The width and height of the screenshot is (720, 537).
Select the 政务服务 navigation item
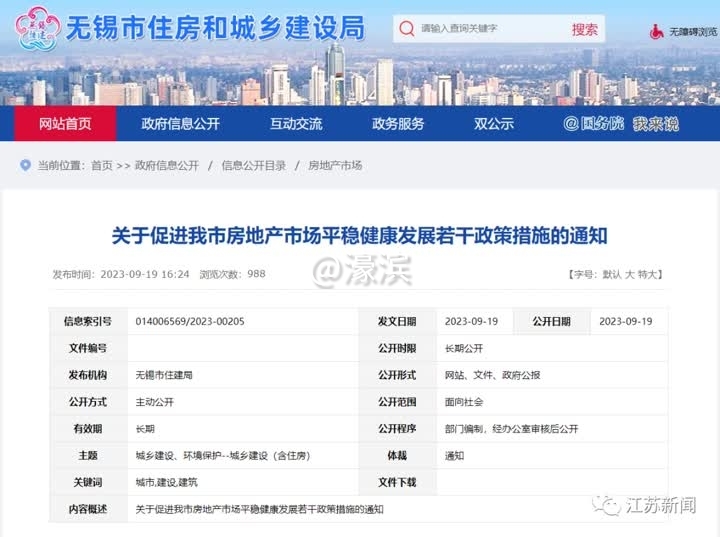point(398,124)
